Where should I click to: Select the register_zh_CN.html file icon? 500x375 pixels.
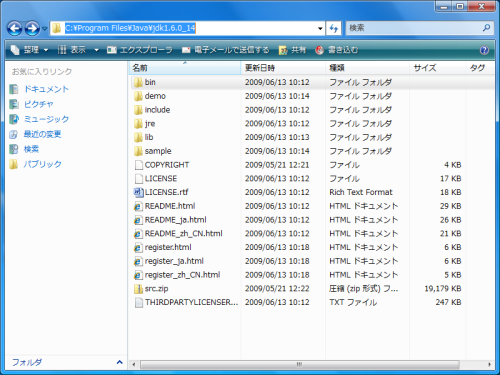click(x=138, y=275)
